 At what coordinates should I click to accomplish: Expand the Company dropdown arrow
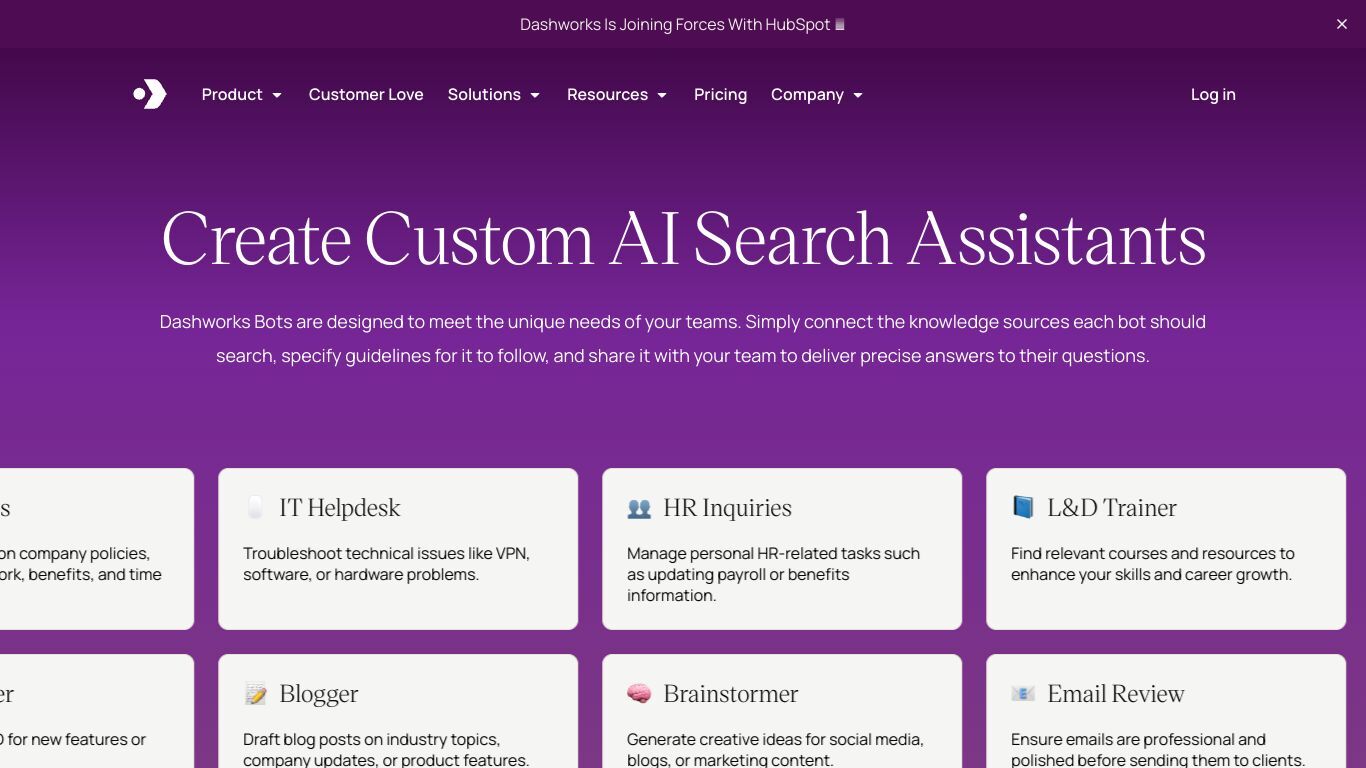click(858, 95)
